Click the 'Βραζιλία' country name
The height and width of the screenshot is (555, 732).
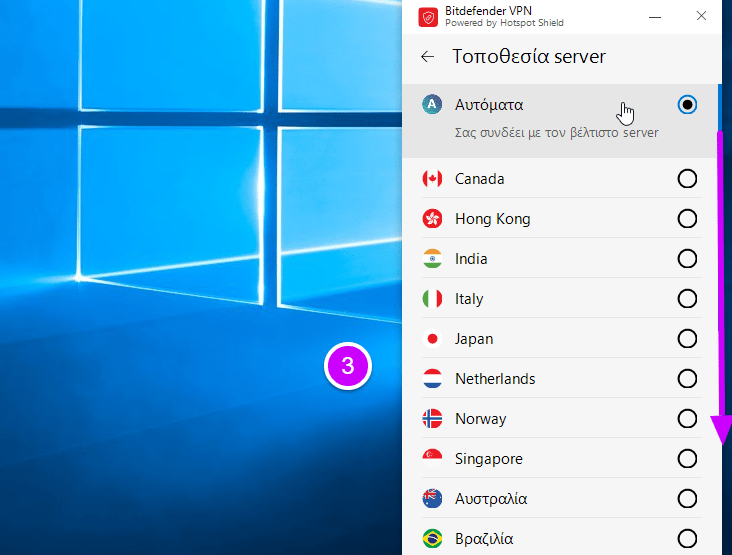pos(484,539)
